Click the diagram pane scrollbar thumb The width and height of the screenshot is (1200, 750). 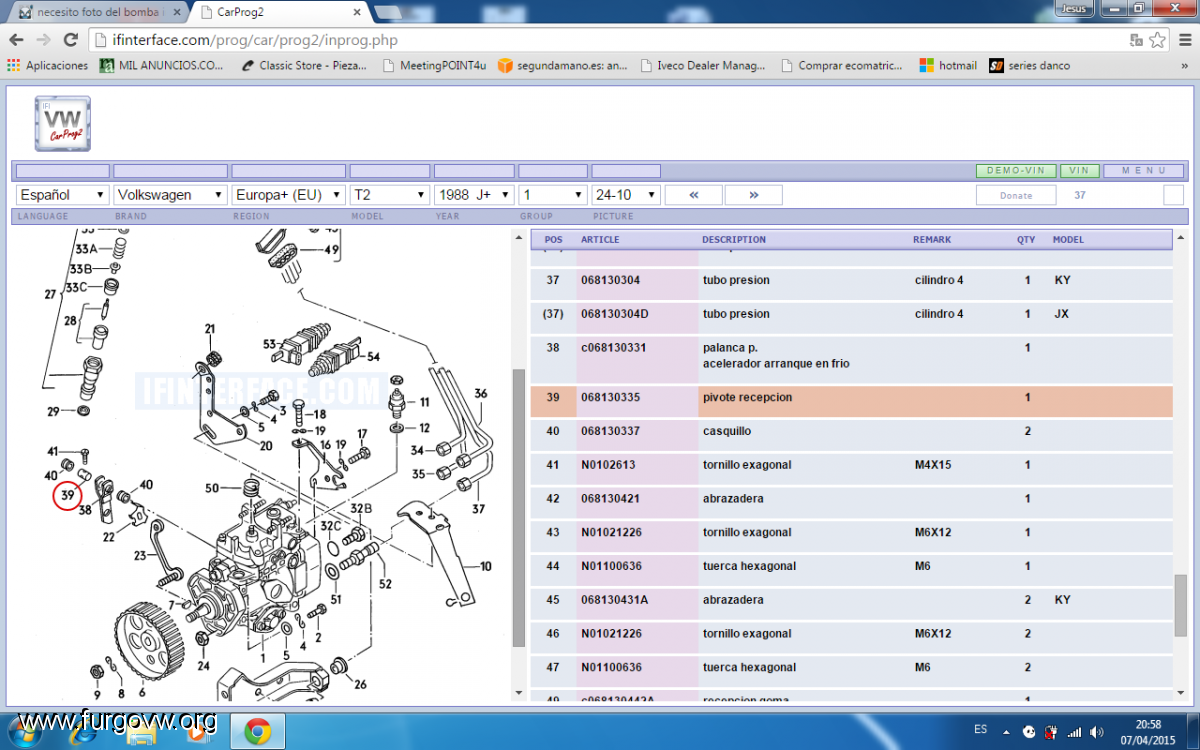tap(518, 508)
